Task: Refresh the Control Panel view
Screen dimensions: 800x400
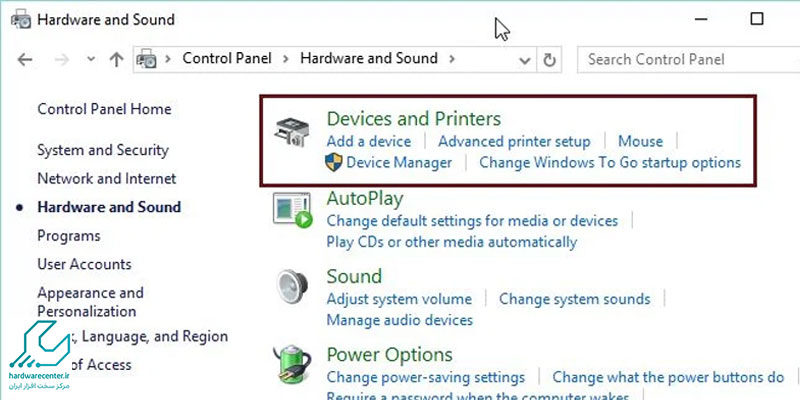Action: point(549,60)
